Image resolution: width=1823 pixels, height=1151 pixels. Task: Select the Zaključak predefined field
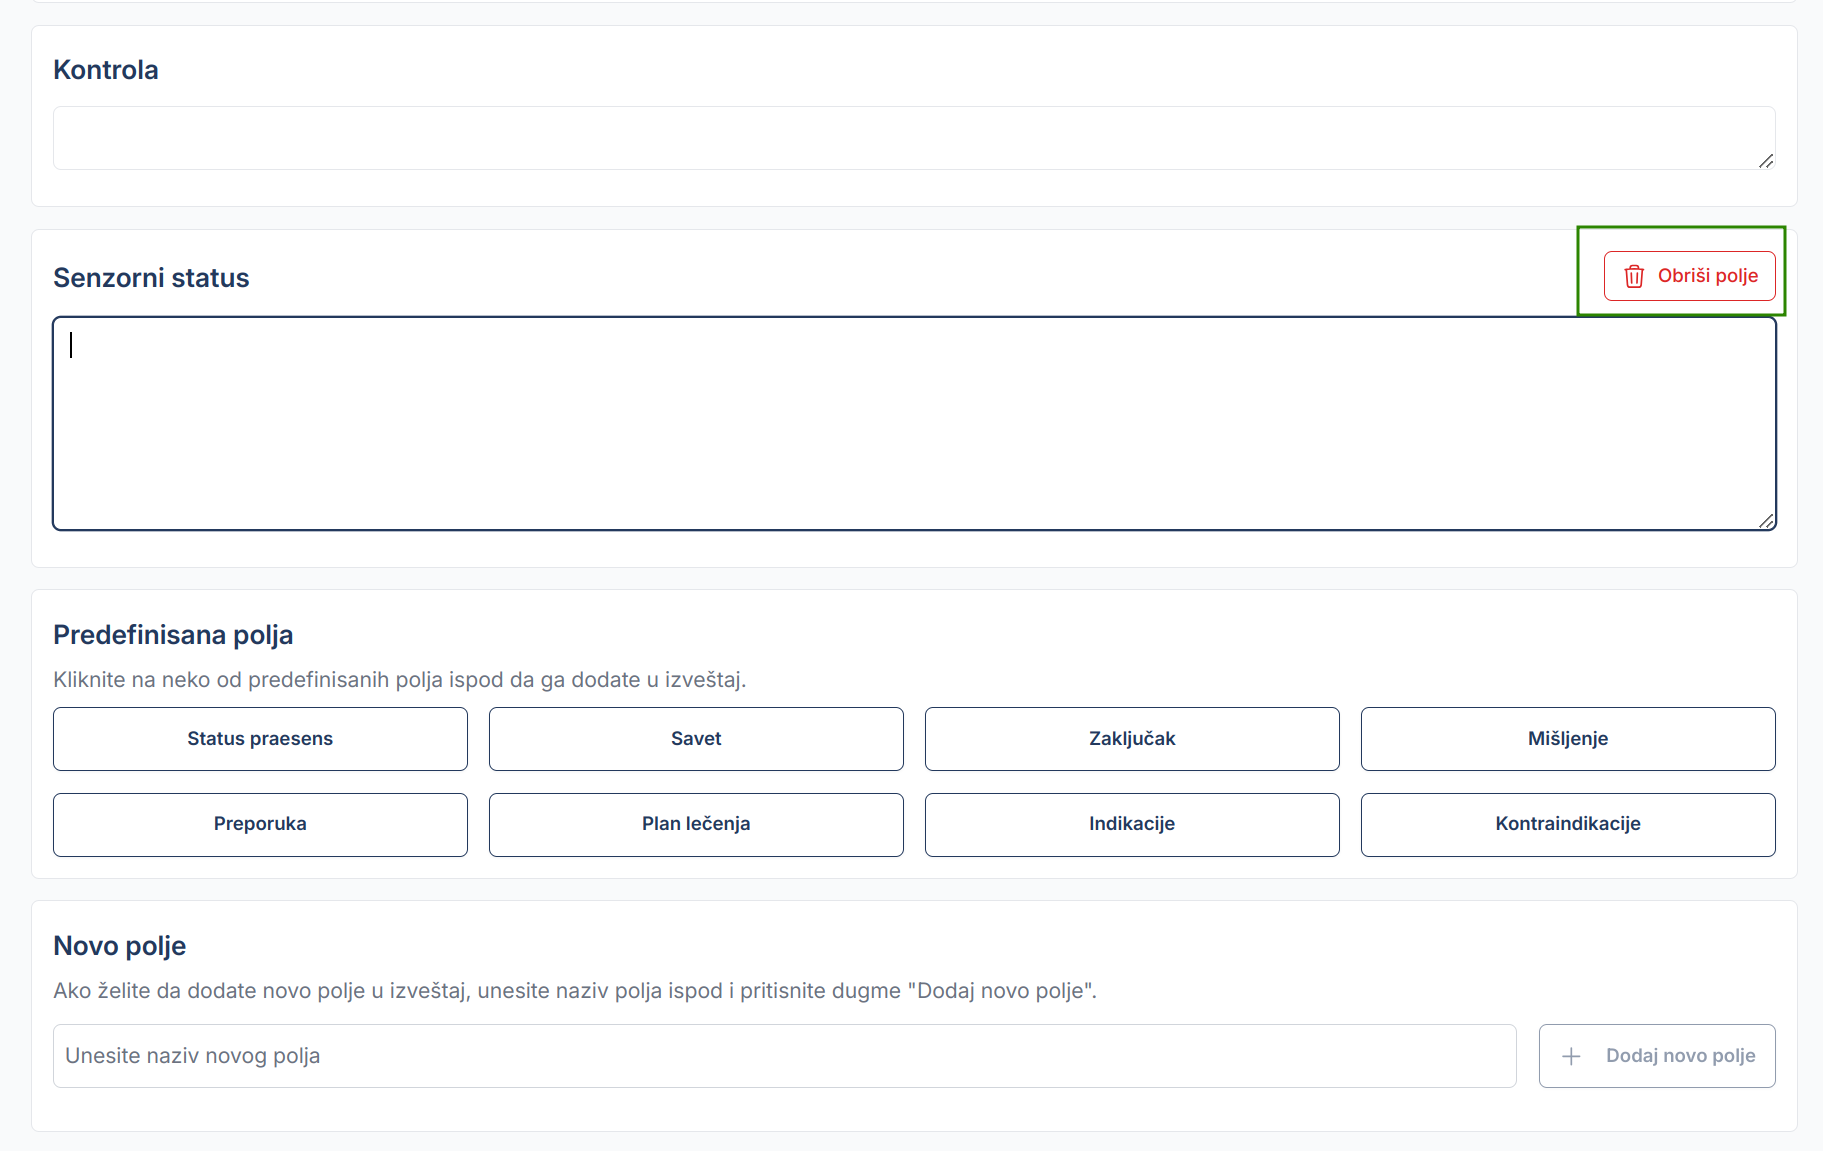(1131, 739)
